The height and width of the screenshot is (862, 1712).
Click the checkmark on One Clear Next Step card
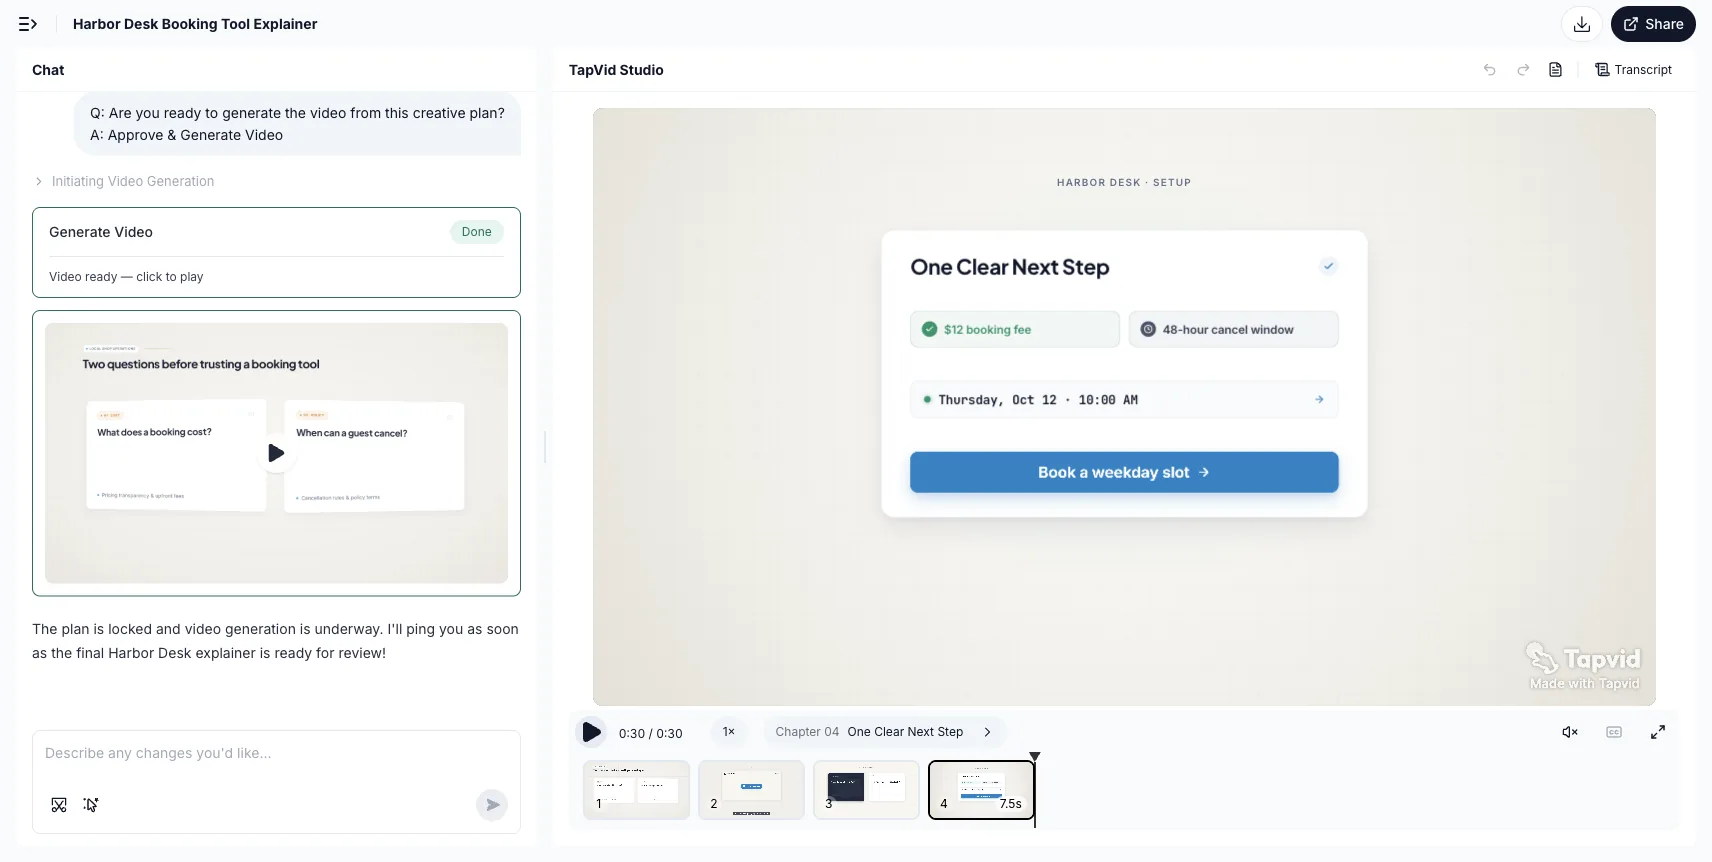pyautogui.click(x=1328, y=266)
